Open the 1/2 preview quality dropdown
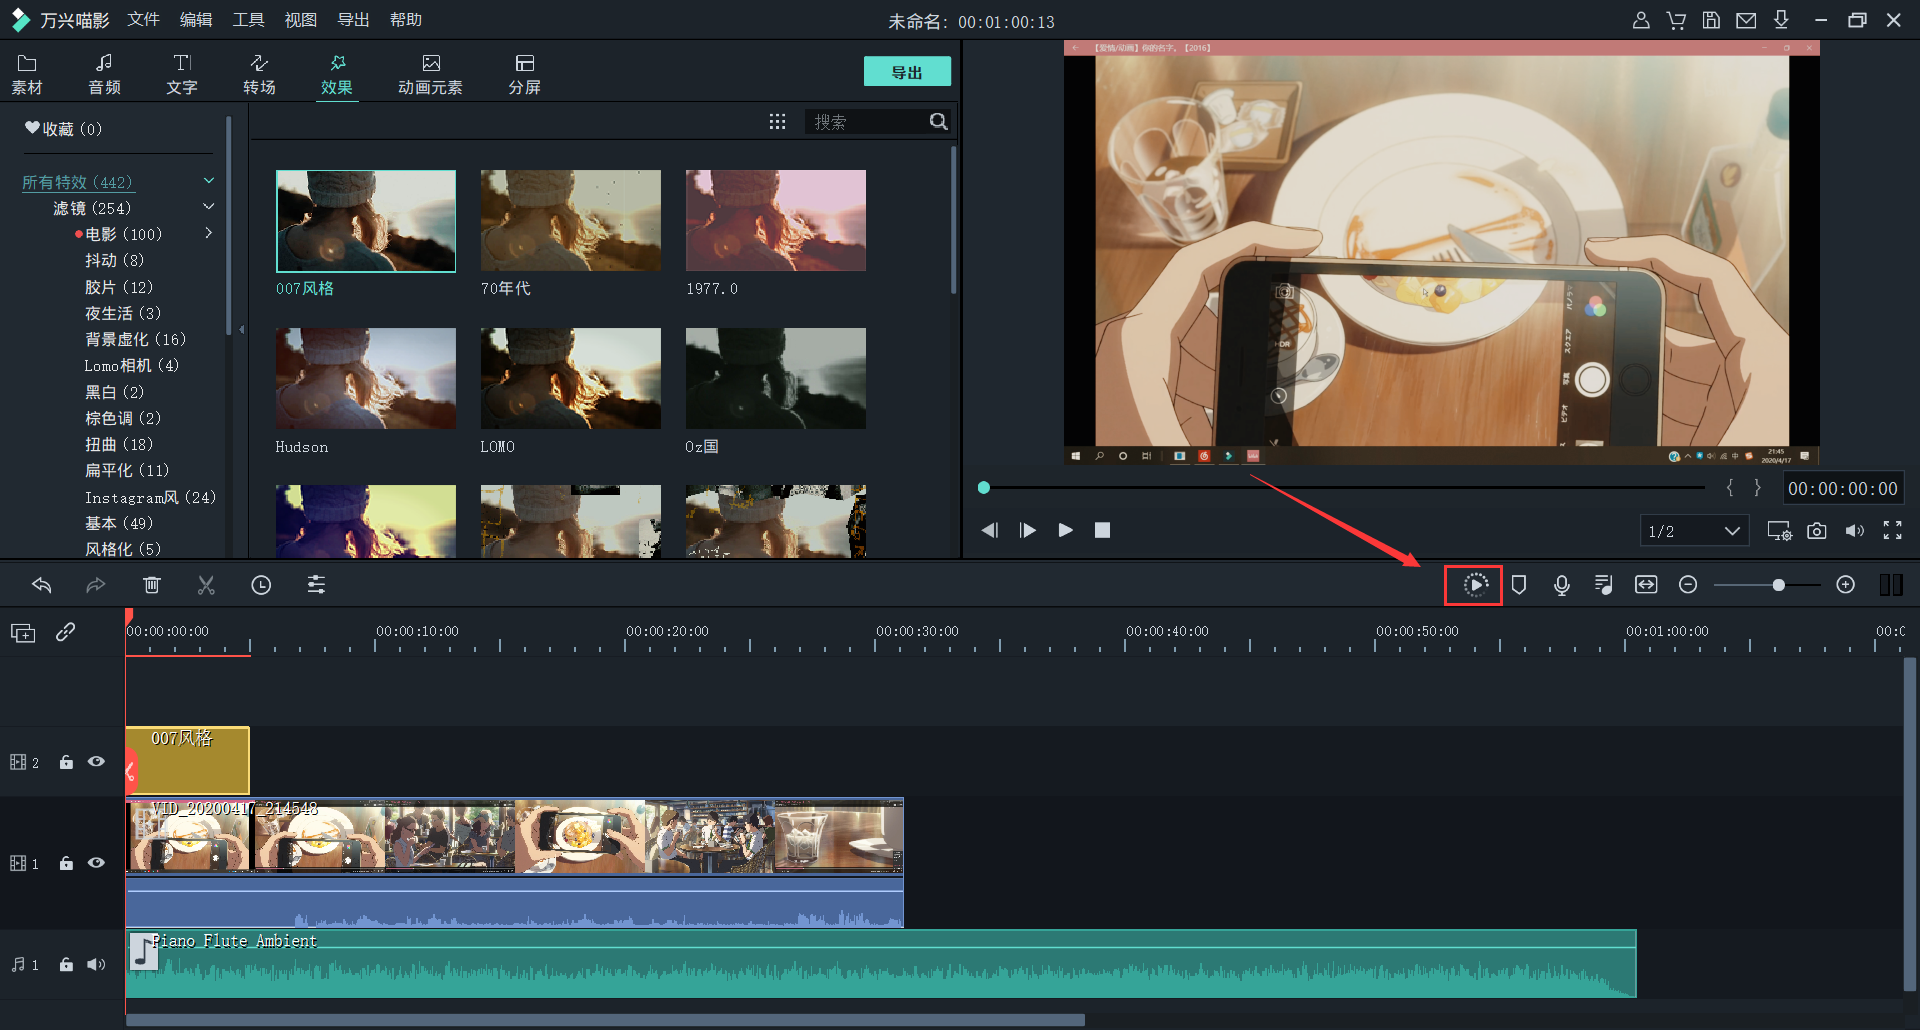1920x1030 pixels. 1694,531
